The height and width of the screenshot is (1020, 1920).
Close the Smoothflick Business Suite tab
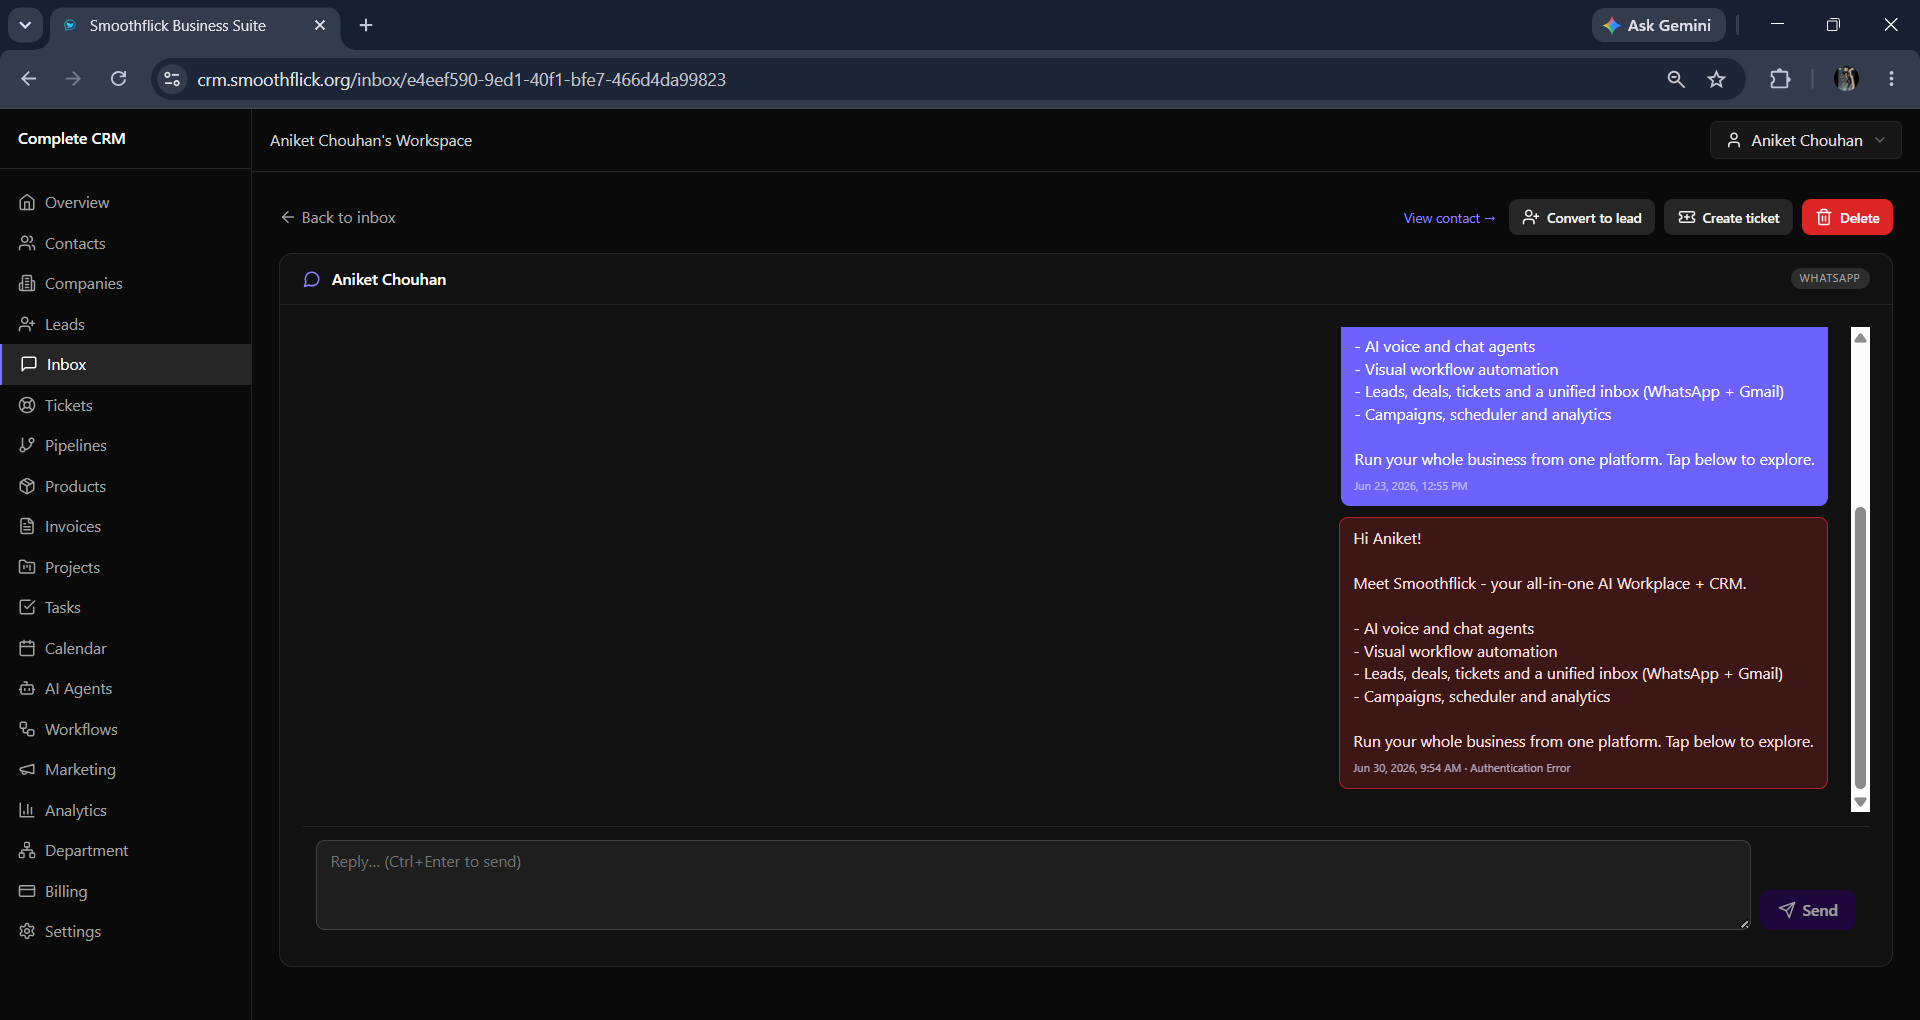320,25
